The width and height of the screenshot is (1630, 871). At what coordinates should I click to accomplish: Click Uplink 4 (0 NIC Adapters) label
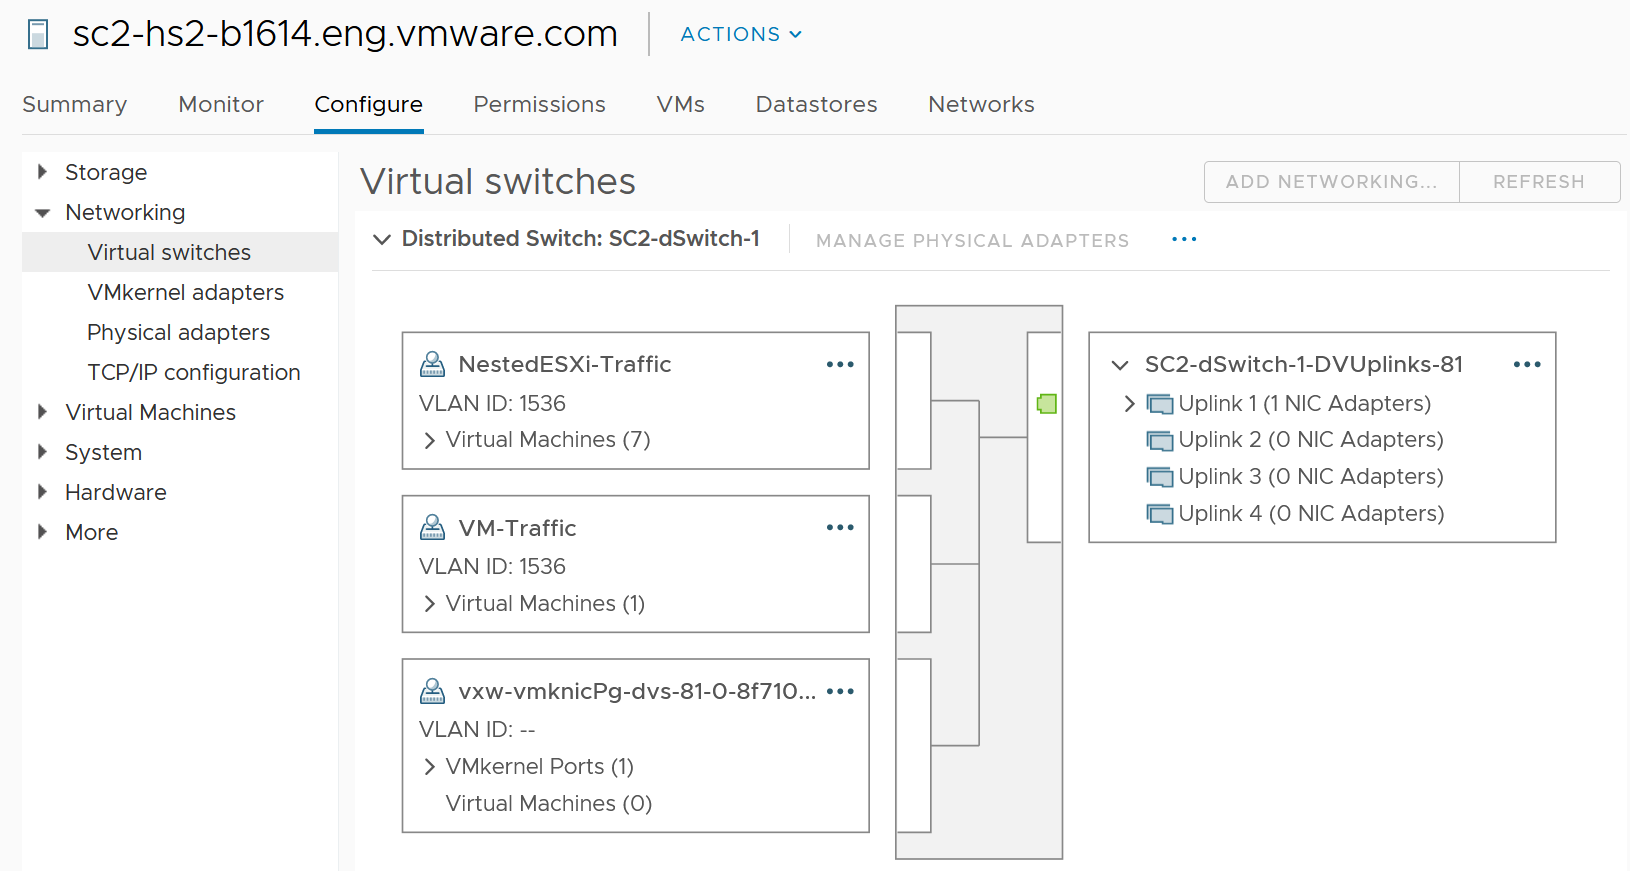pos(1311,514)
